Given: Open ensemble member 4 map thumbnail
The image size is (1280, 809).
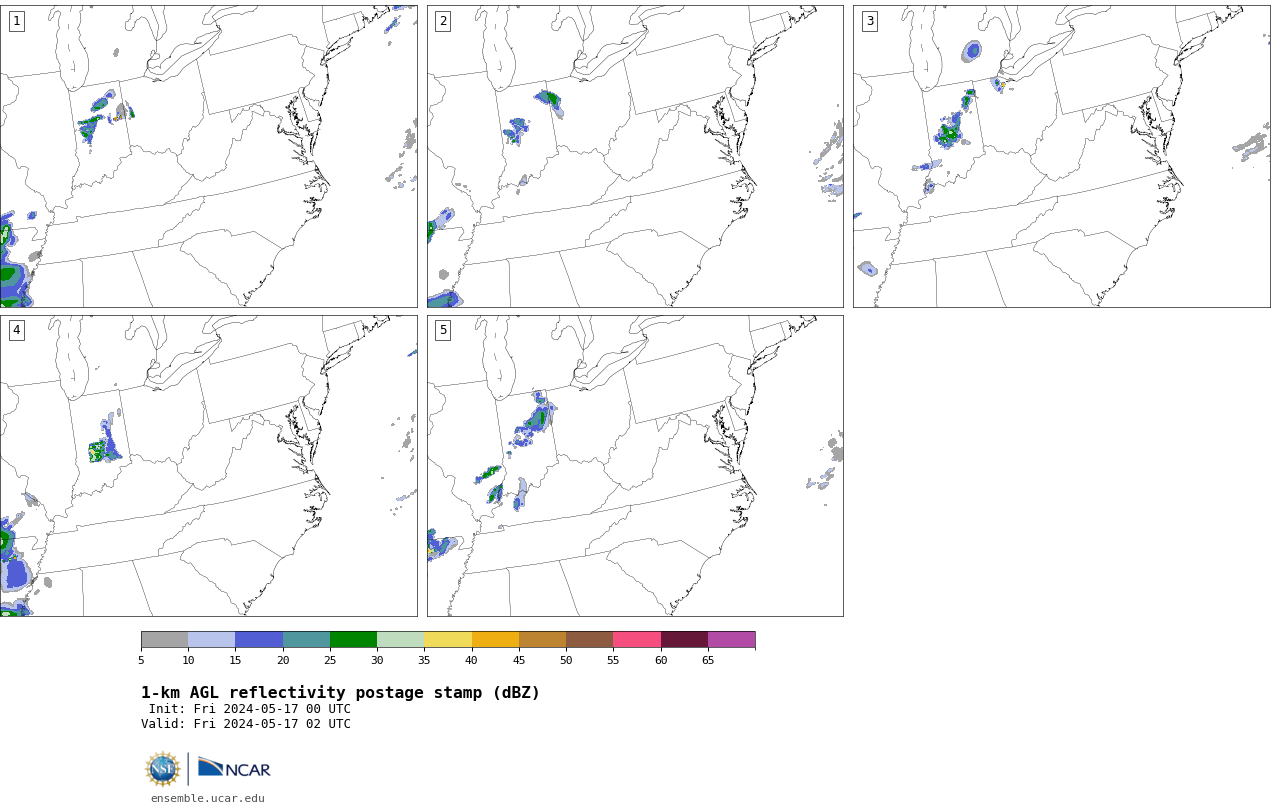Looking at the screenshot, I should pyautogui.click(x=208, y=466).
